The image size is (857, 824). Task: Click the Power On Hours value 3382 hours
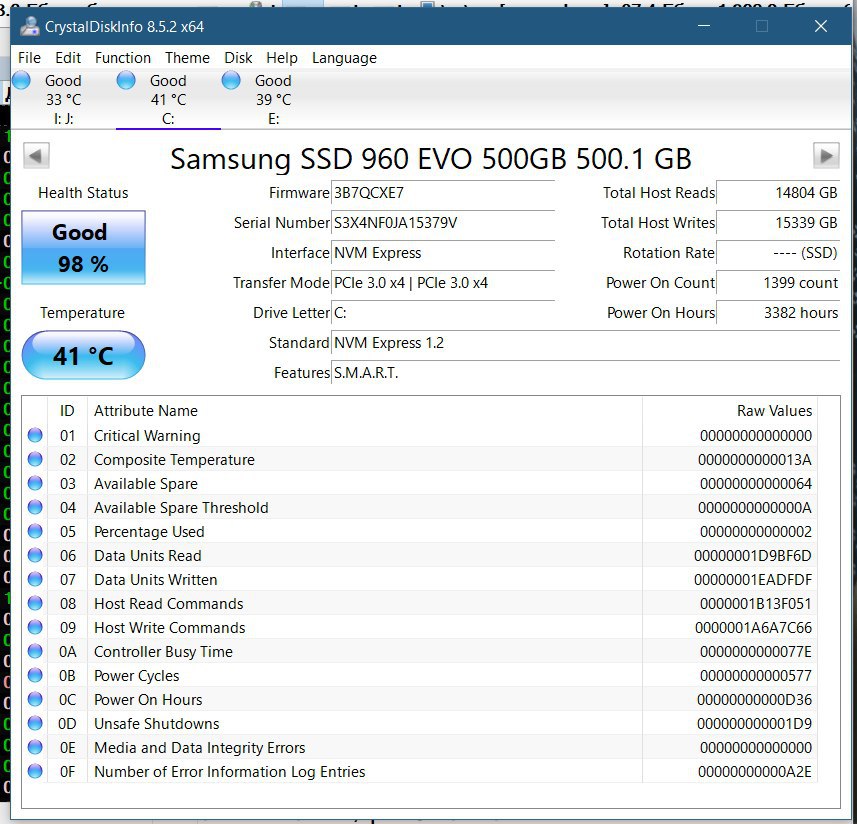pos(778,313)
